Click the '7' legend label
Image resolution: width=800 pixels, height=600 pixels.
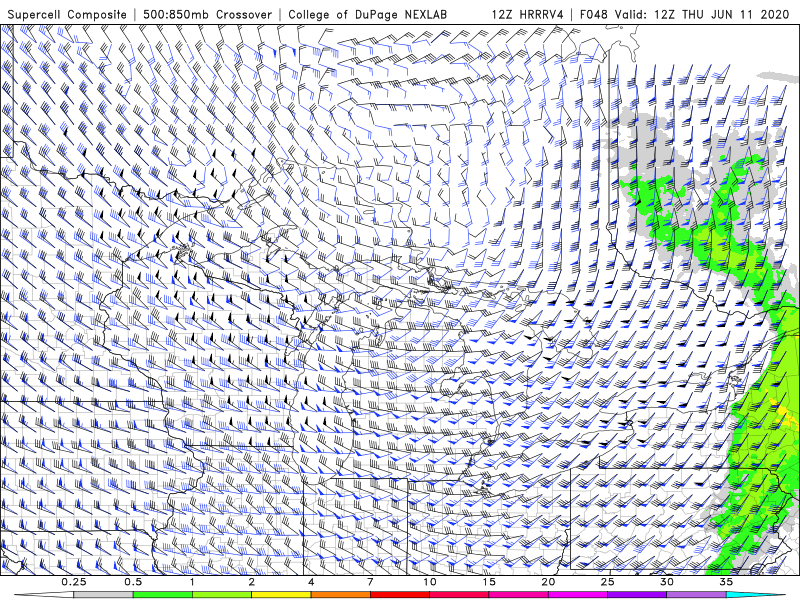(370, 582)
